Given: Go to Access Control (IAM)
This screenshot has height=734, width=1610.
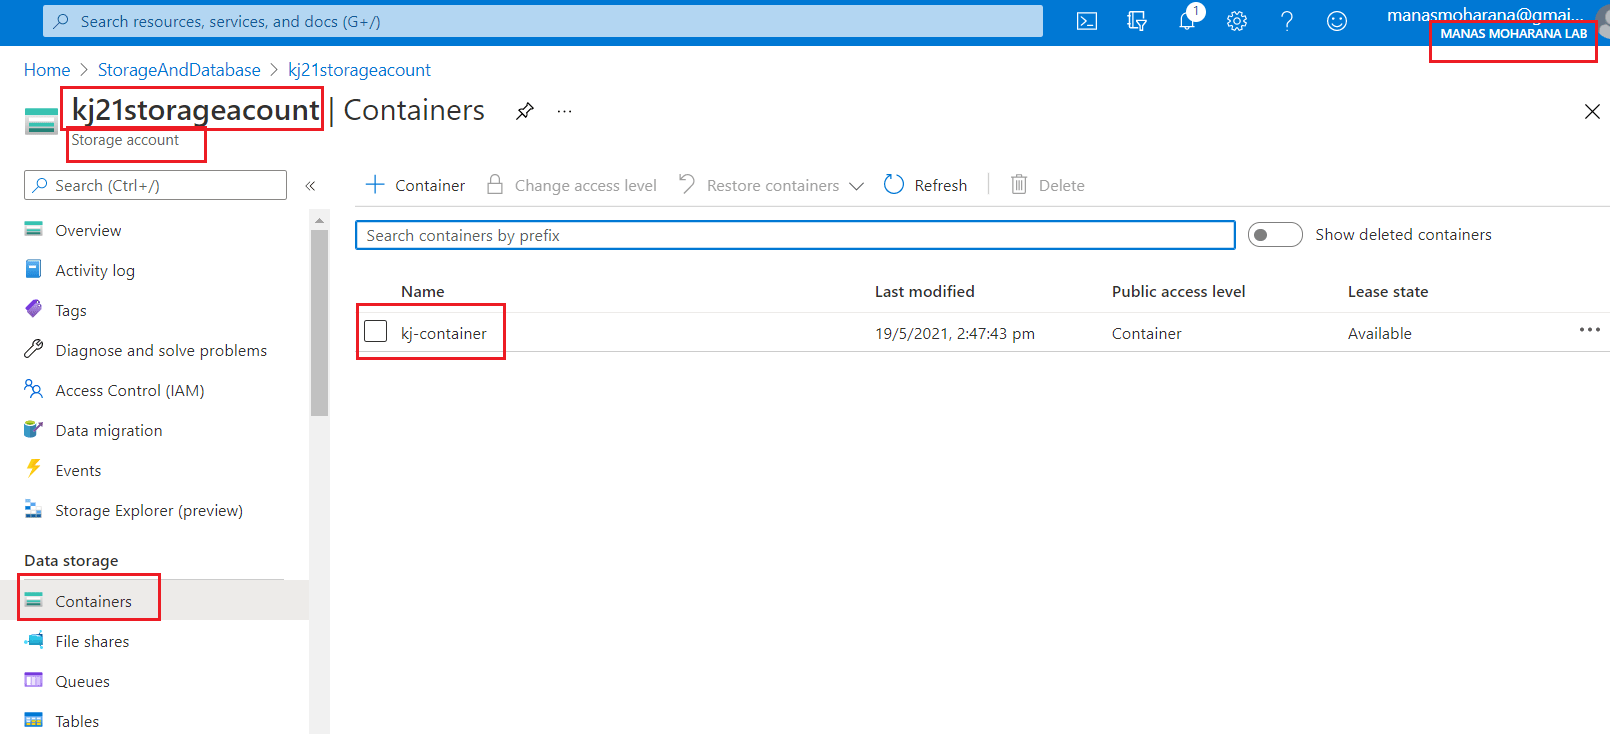Looking at the screenshot, I should click(130, 390).
